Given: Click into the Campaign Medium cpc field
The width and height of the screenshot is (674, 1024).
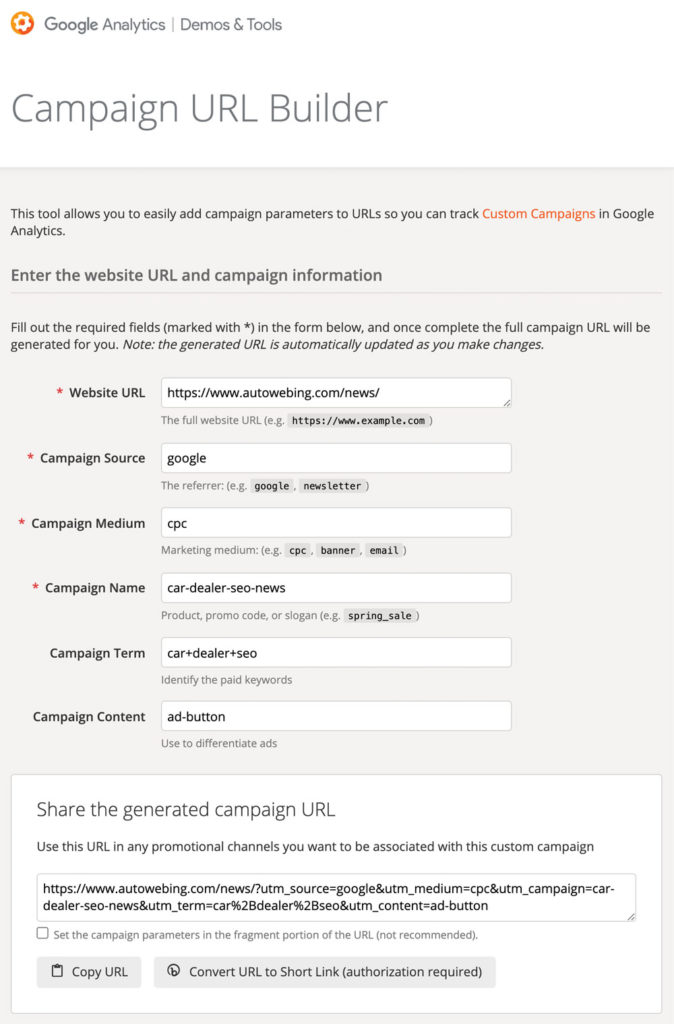Looking at the screenshot, I should [336, 523].
